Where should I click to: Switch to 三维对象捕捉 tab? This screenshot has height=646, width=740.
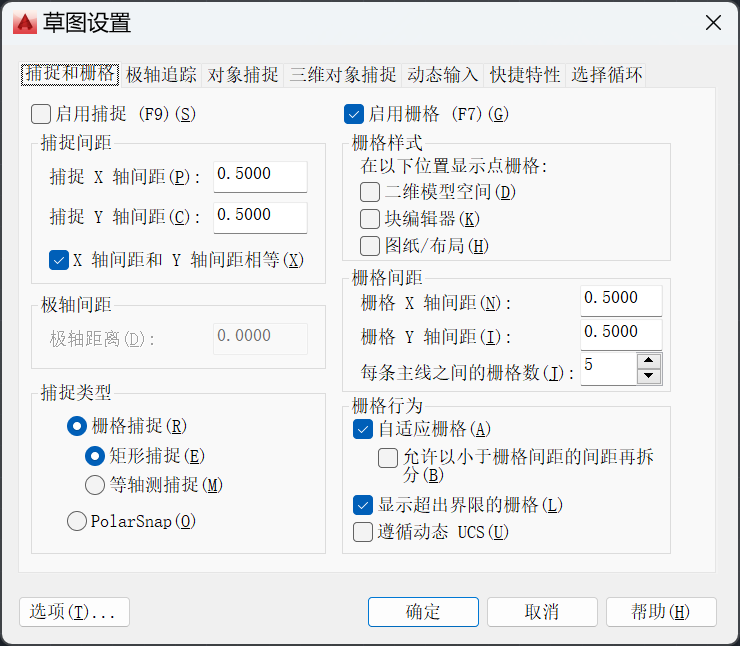click(x=343, y=75)
